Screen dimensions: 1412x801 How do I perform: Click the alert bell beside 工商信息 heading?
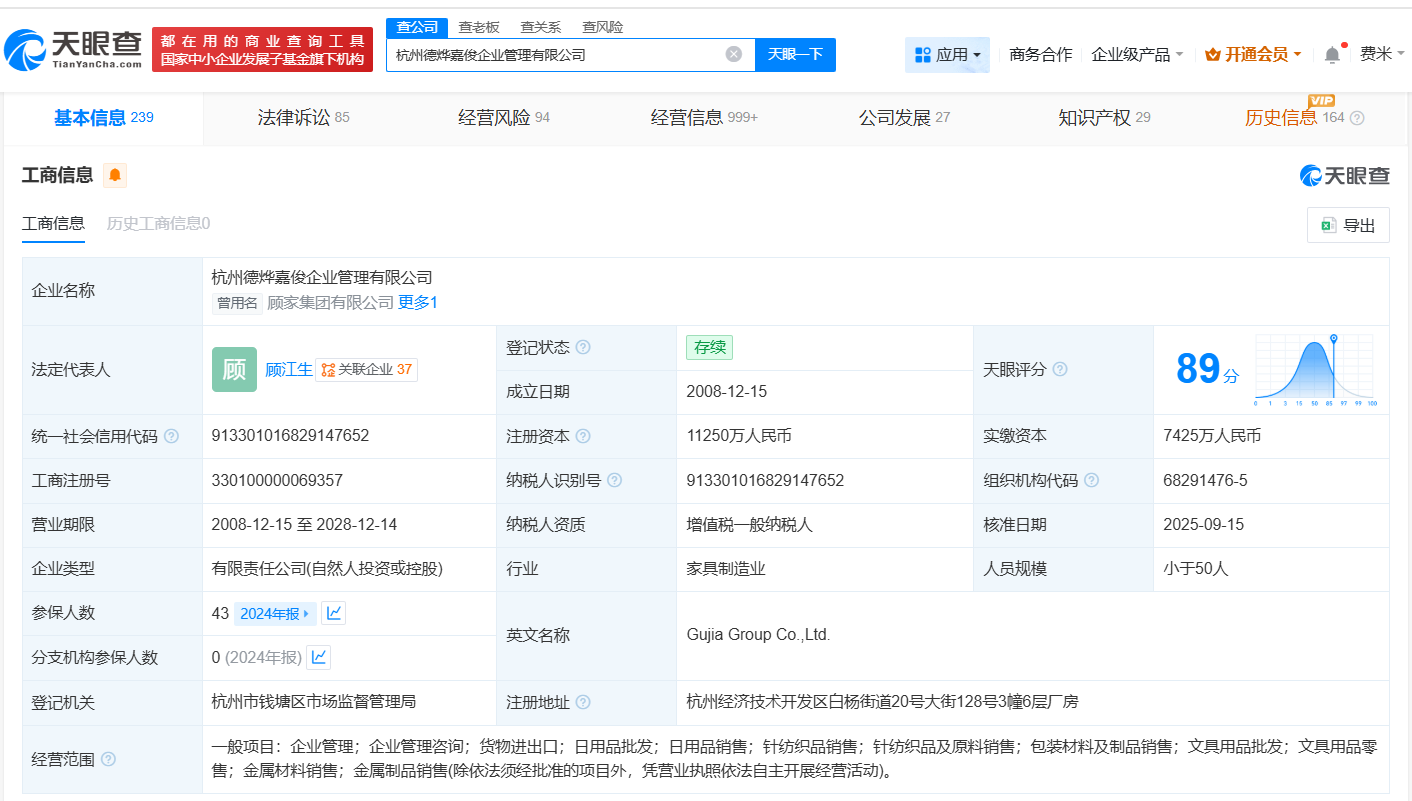point(114,174)
